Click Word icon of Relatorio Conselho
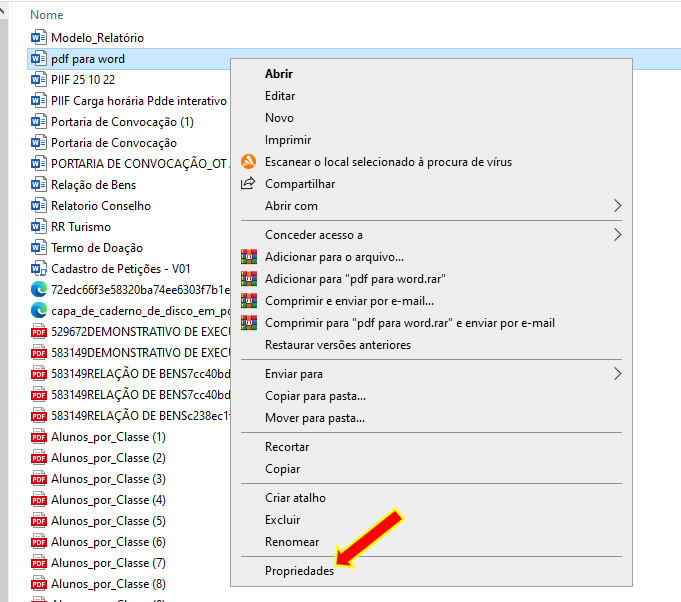681x602 pixels. point(39,205)
